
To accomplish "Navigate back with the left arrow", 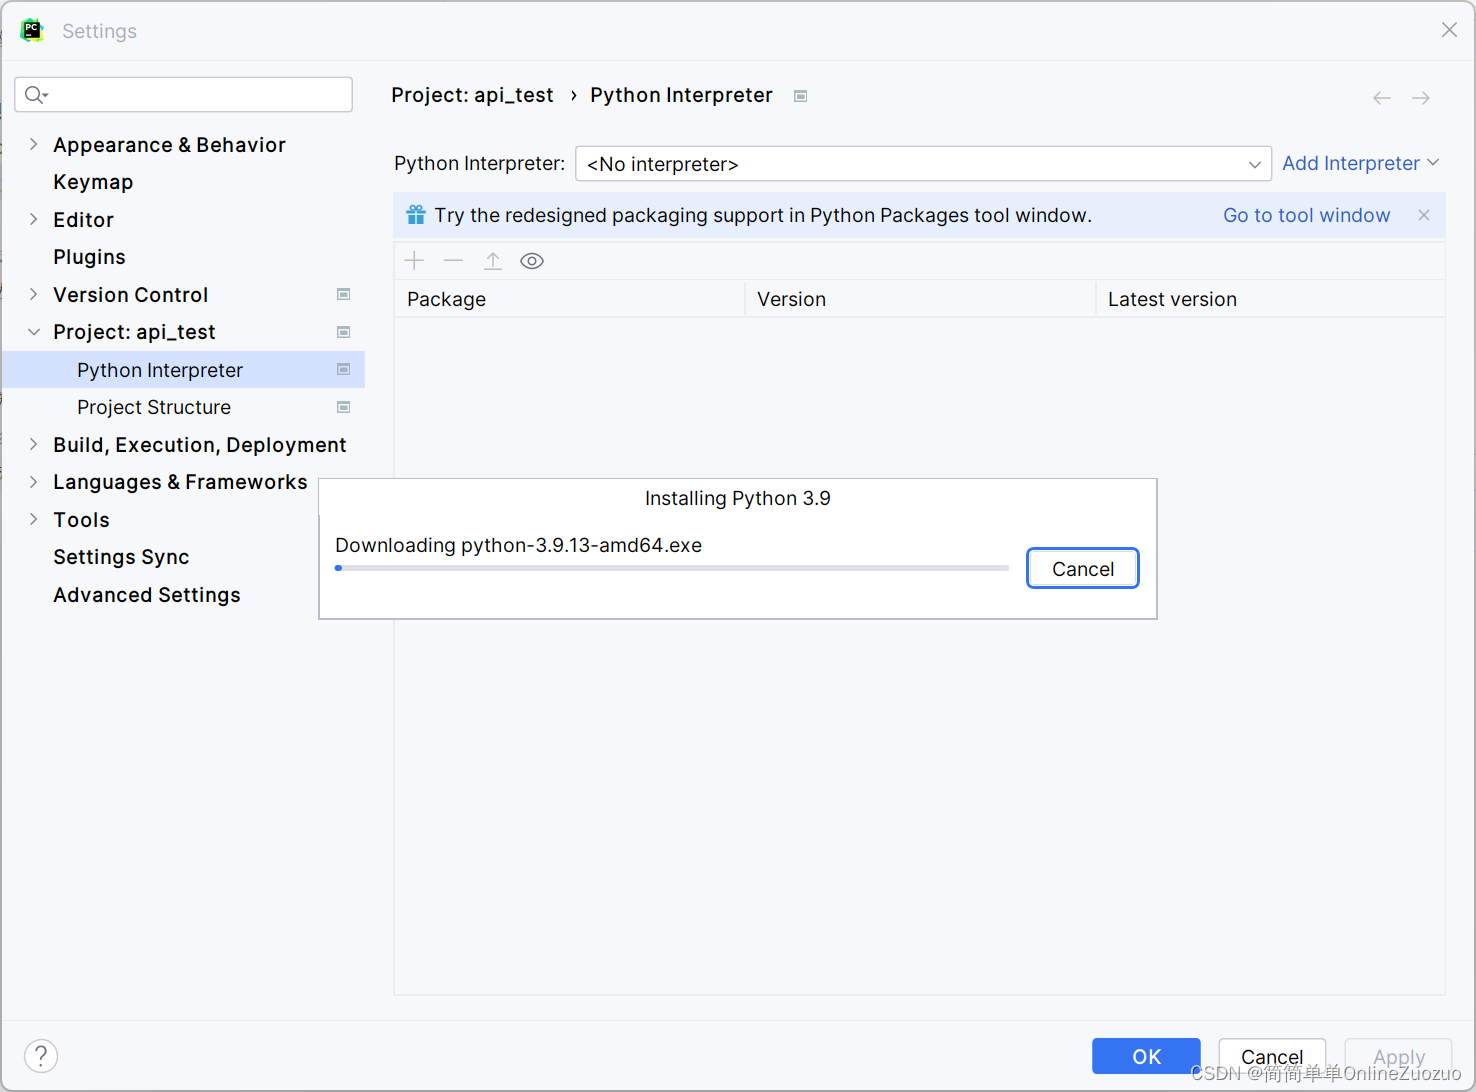I will [x=1382, y=98].
